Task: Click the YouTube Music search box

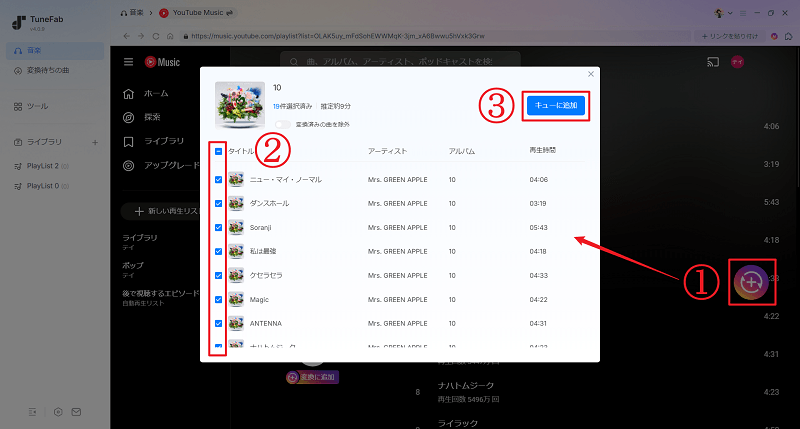Action: [401, 62]
